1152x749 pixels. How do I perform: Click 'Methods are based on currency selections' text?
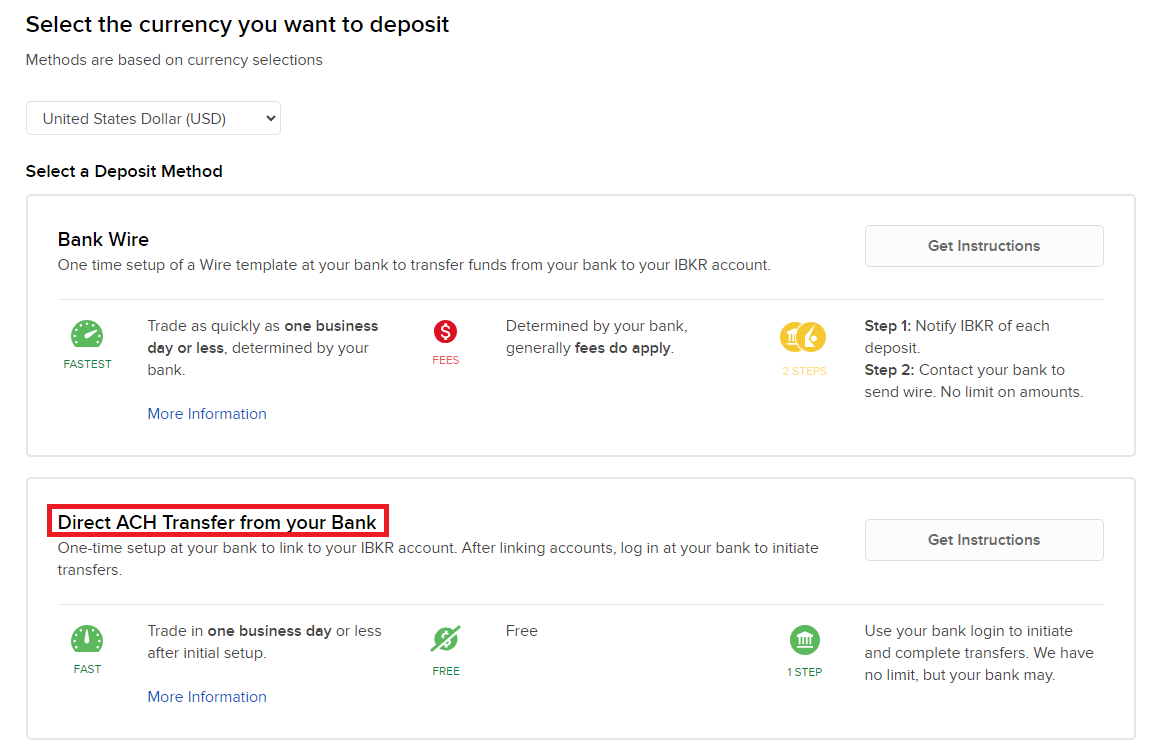[174, 60]
